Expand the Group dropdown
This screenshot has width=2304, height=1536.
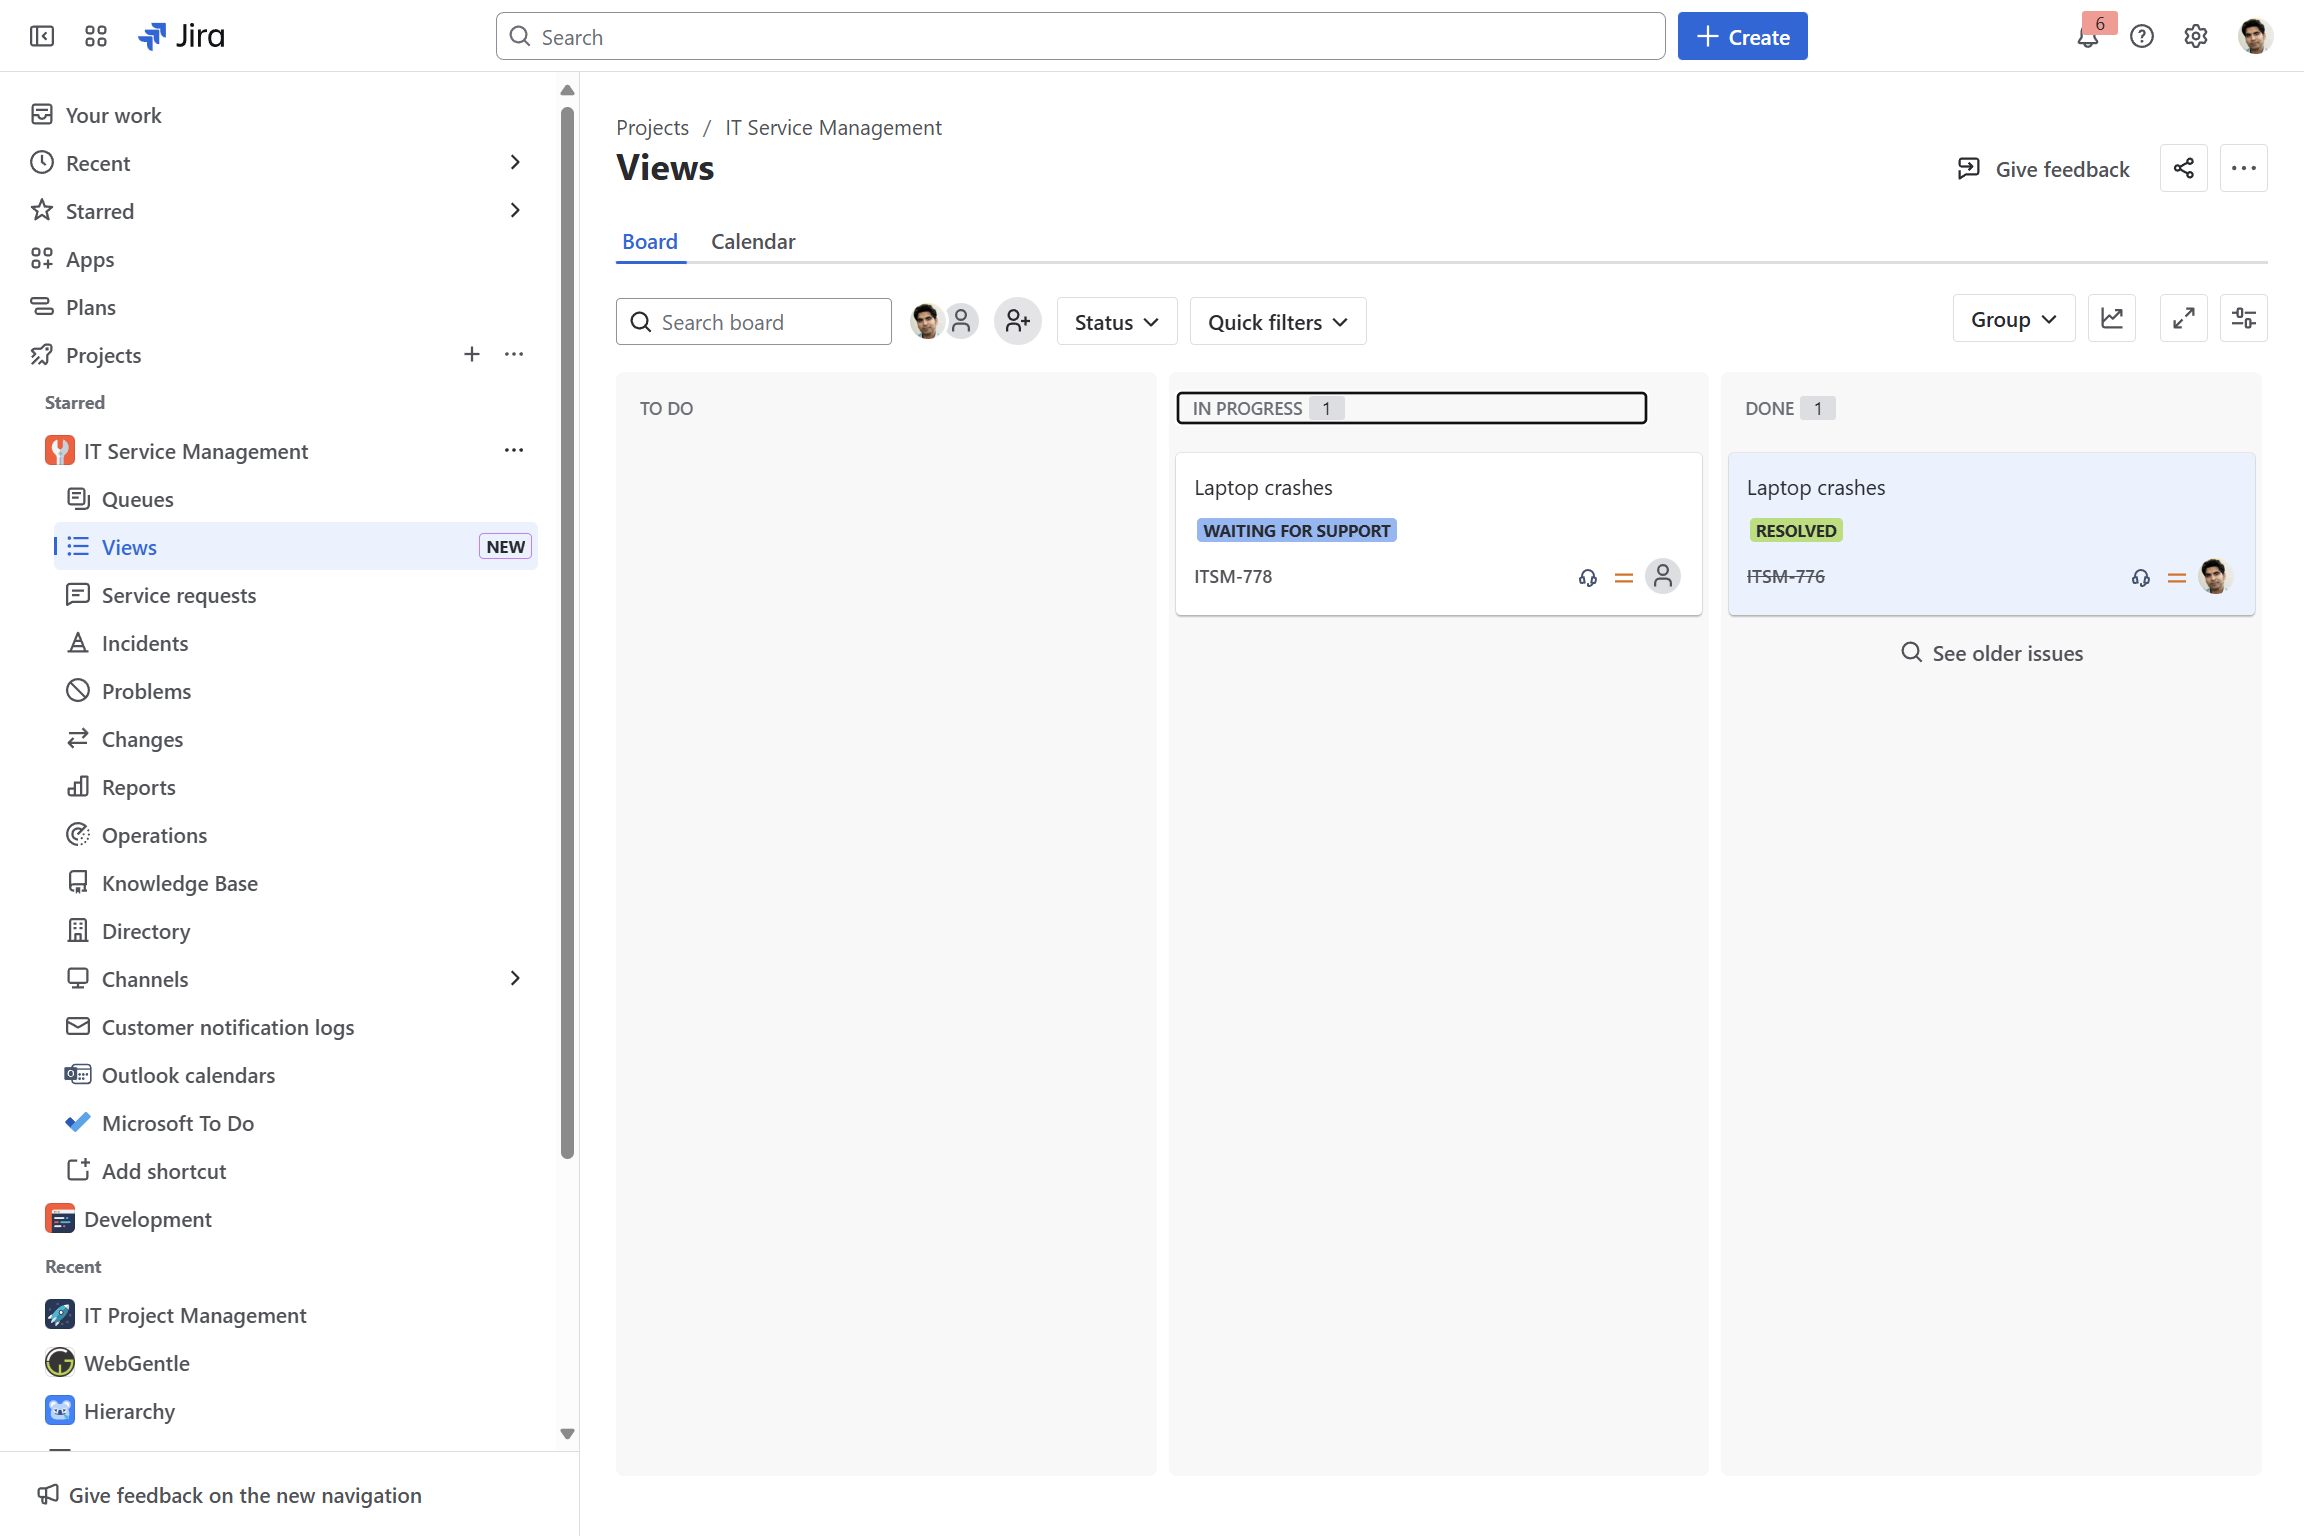[x=2013, y=319]
